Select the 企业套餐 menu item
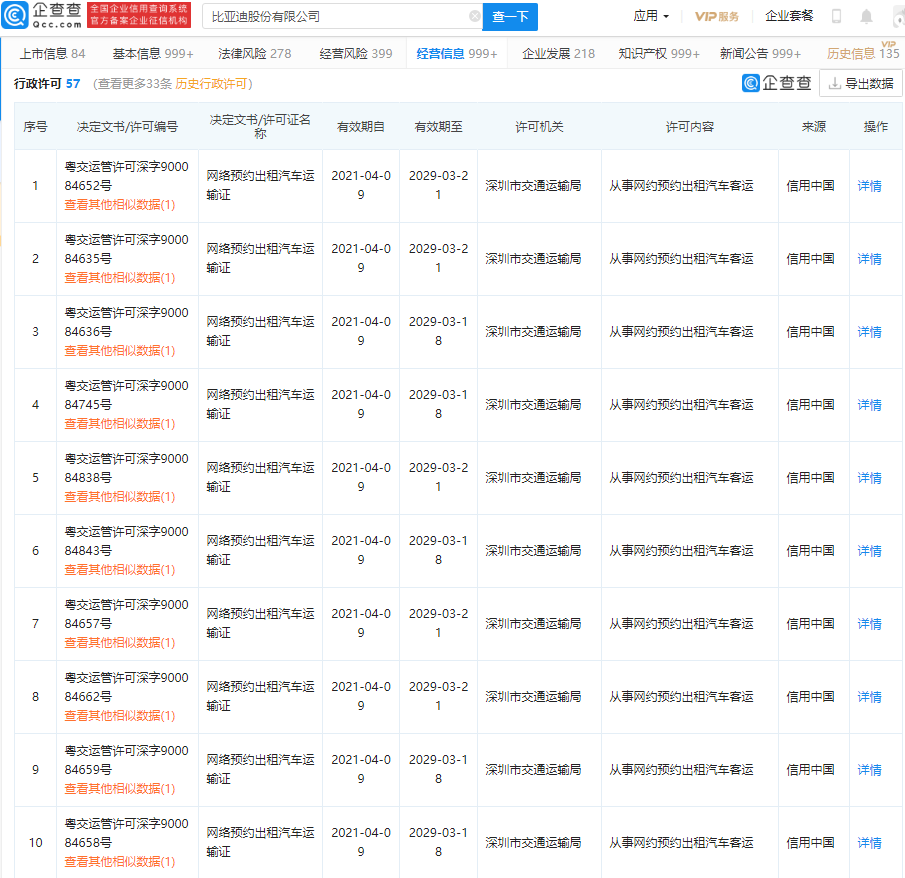Screen dimensions: 905x878 click(789, 15)
